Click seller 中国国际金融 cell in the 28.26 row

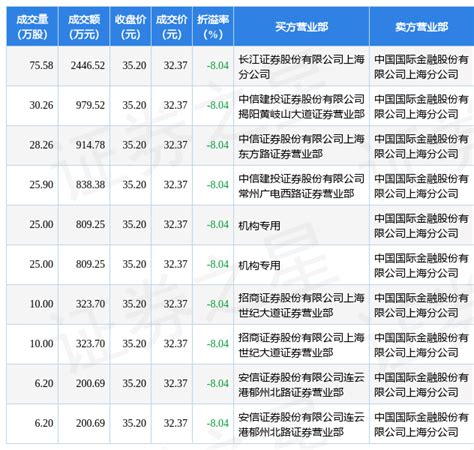(x=421, y=146)
